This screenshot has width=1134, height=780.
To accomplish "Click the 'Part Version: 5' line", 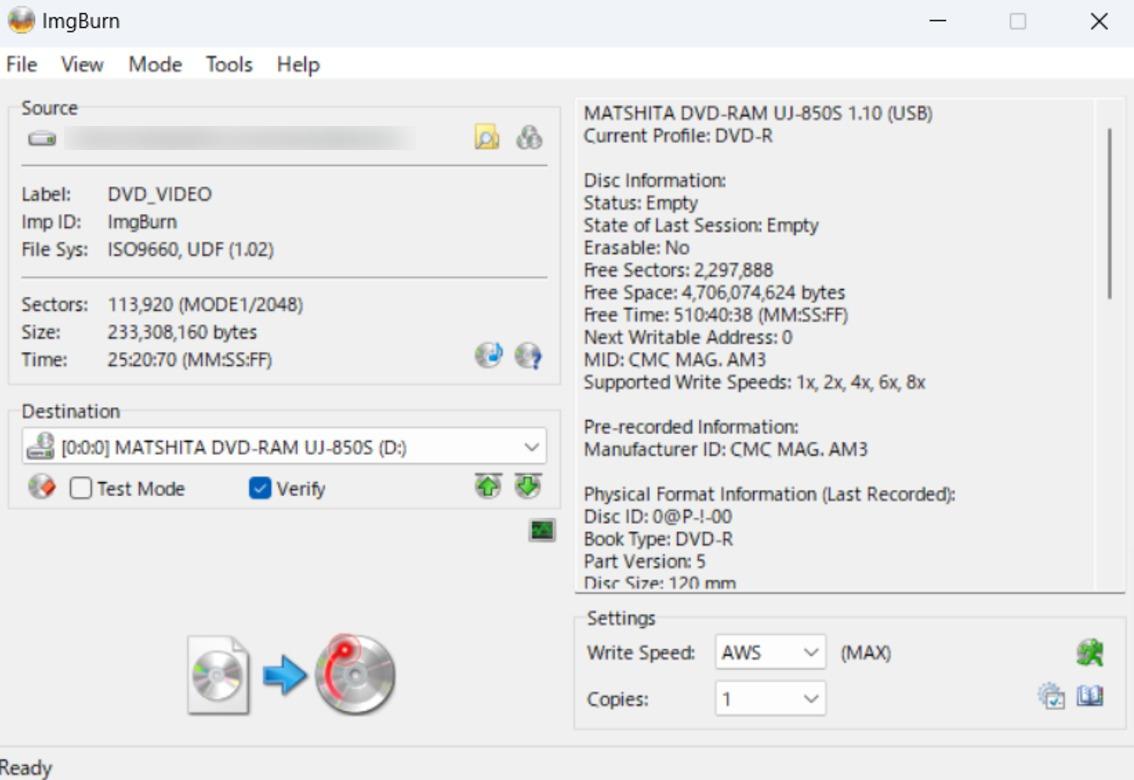I will (x=644, y=562).
